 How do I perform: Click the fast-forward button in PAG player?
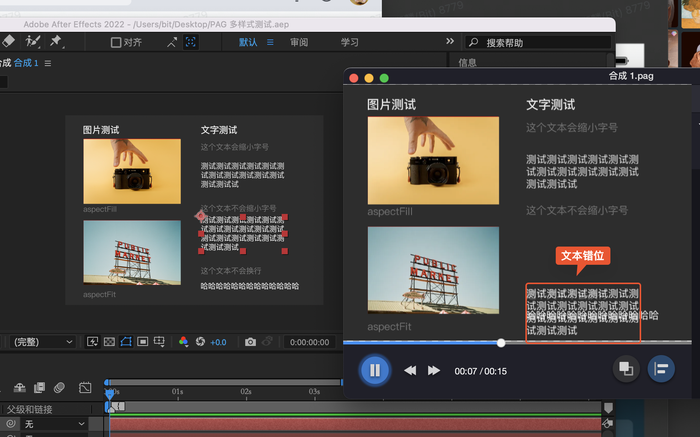434,371
